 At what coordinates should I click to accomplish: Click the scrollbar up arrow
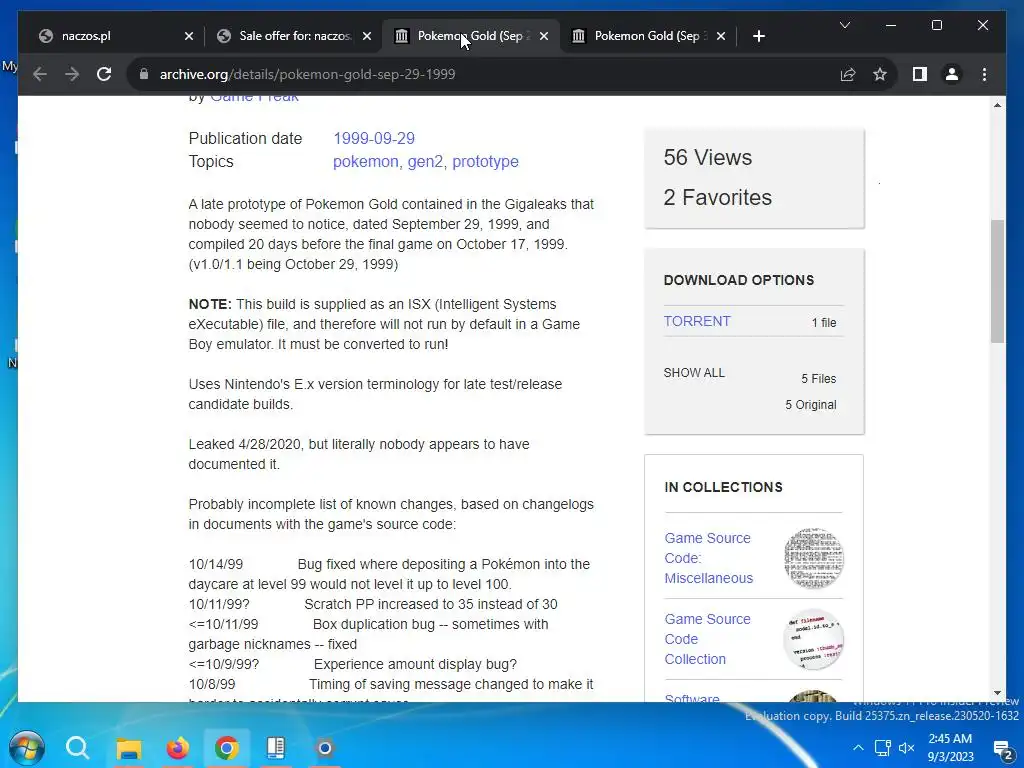[x=997, y=105]
